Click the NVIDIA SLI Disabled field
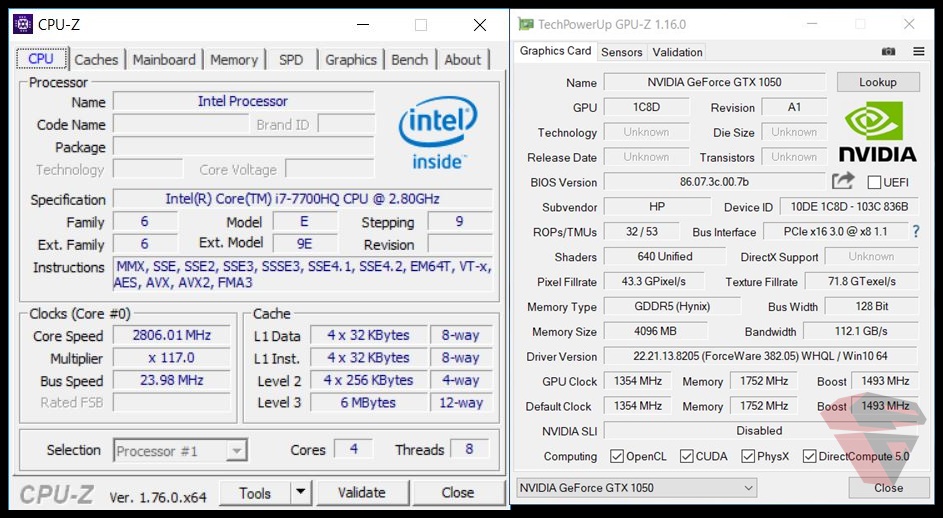This screenshot has height=518, width=943. (760, 431)
